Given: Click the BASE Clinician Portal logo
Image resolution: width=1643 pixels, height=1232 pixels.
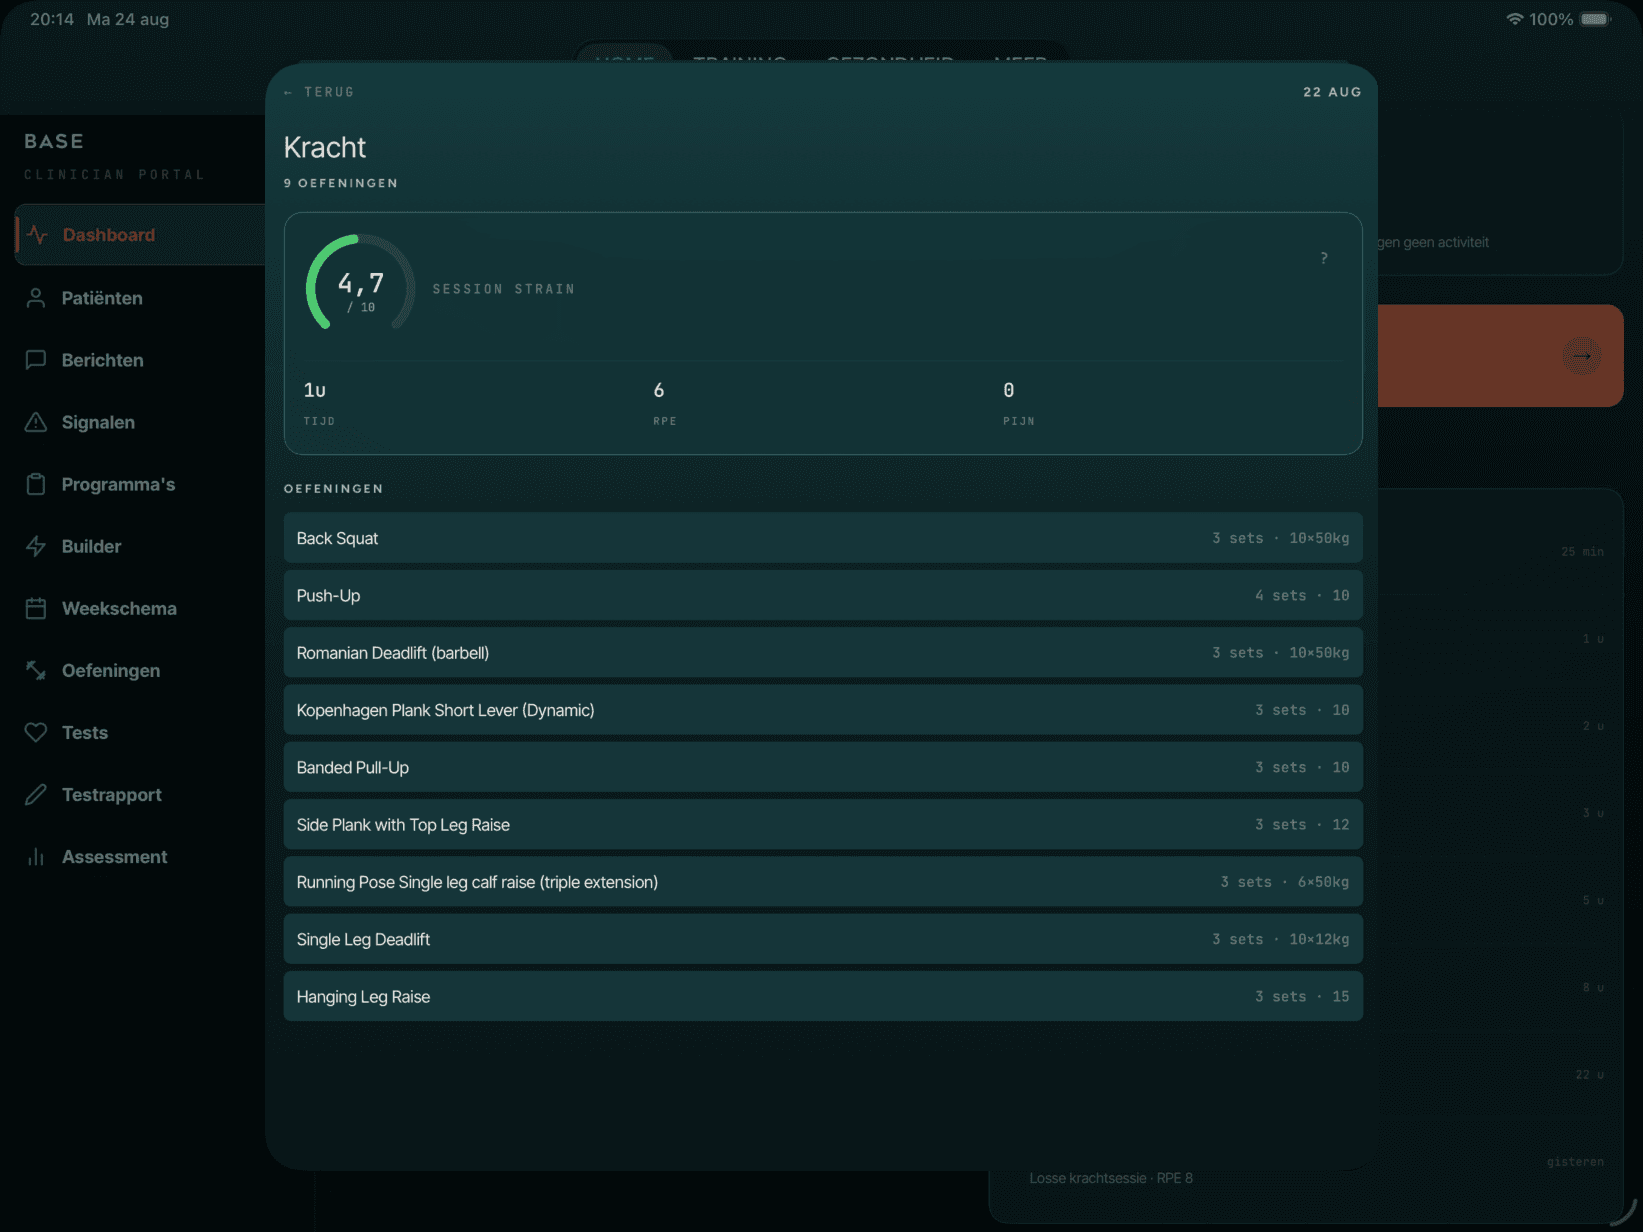Looking at the screenshot, I should point(114,155).
